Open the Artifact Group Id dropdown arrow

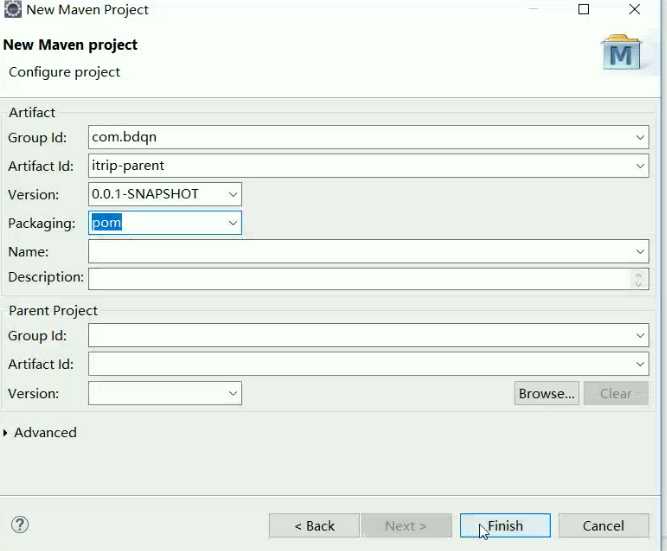click(640, 137)
